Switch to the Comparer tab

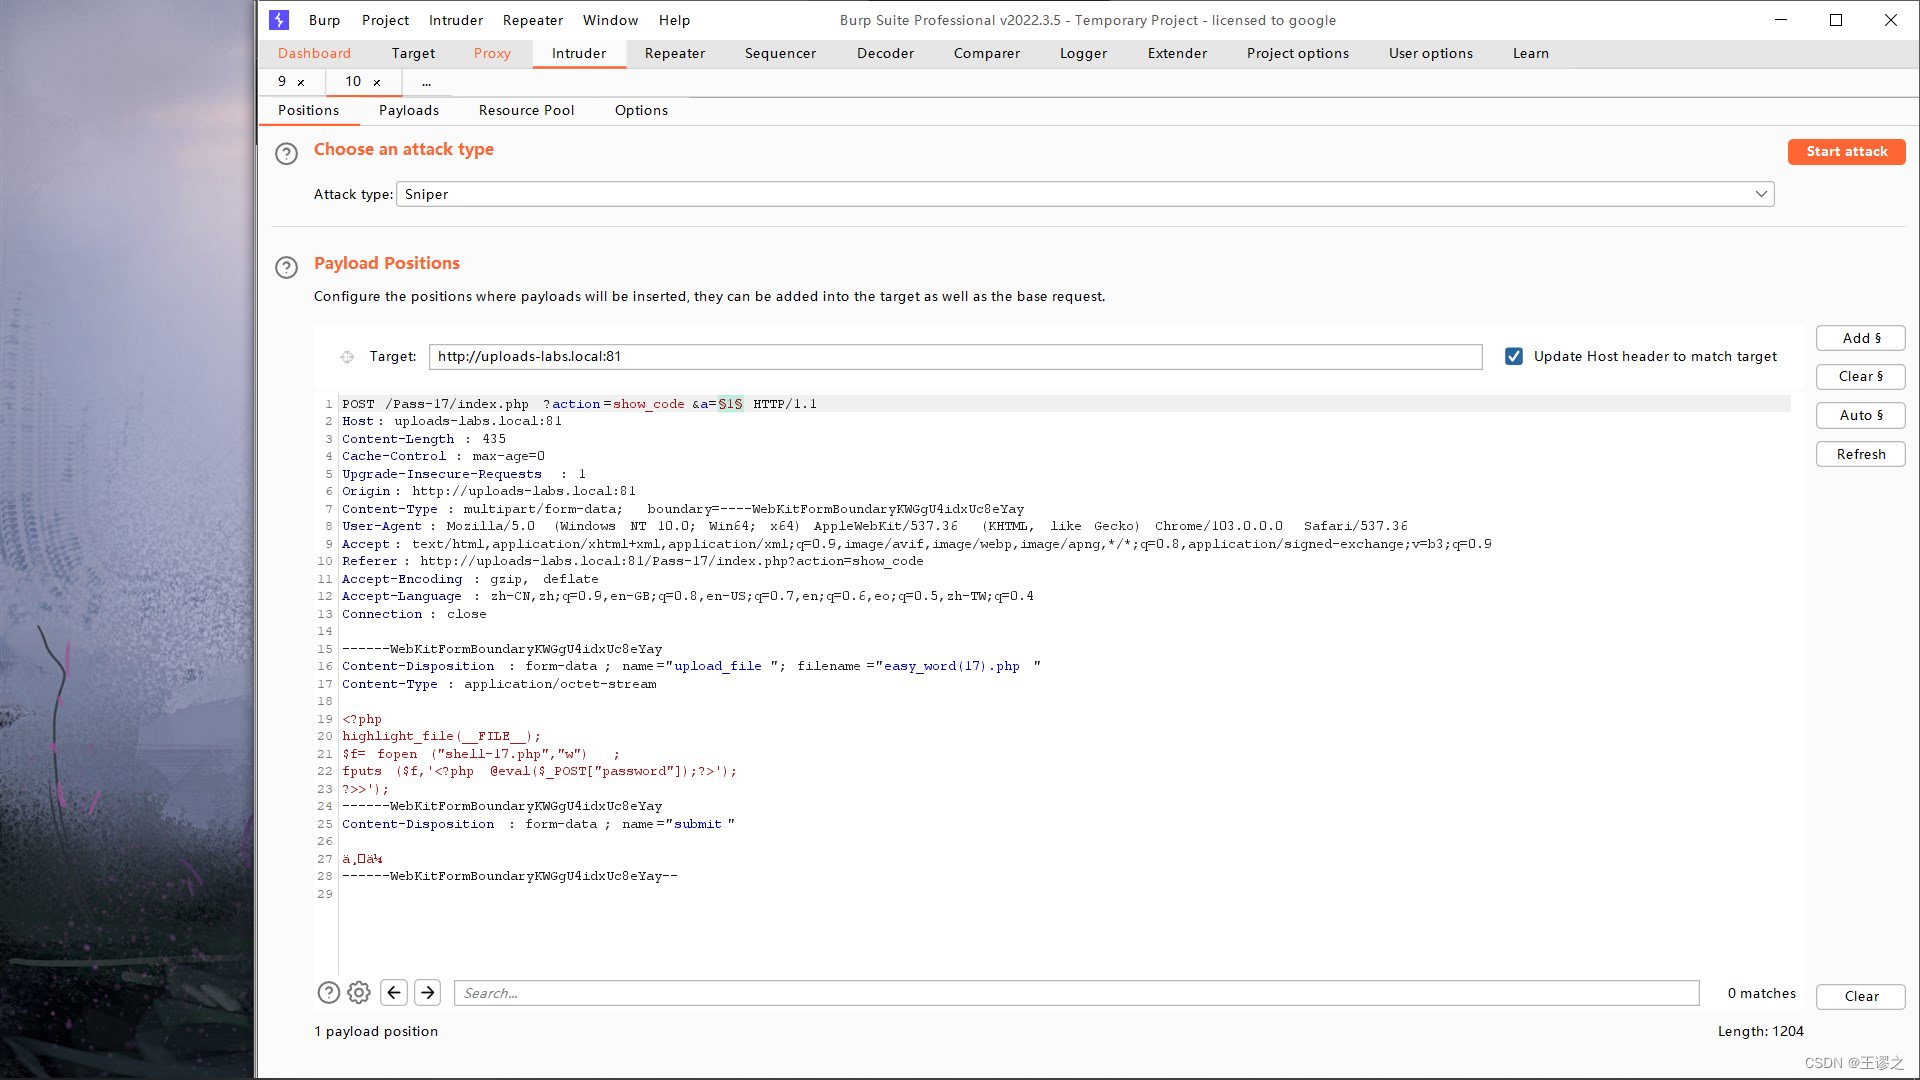[x=987, y=53]
